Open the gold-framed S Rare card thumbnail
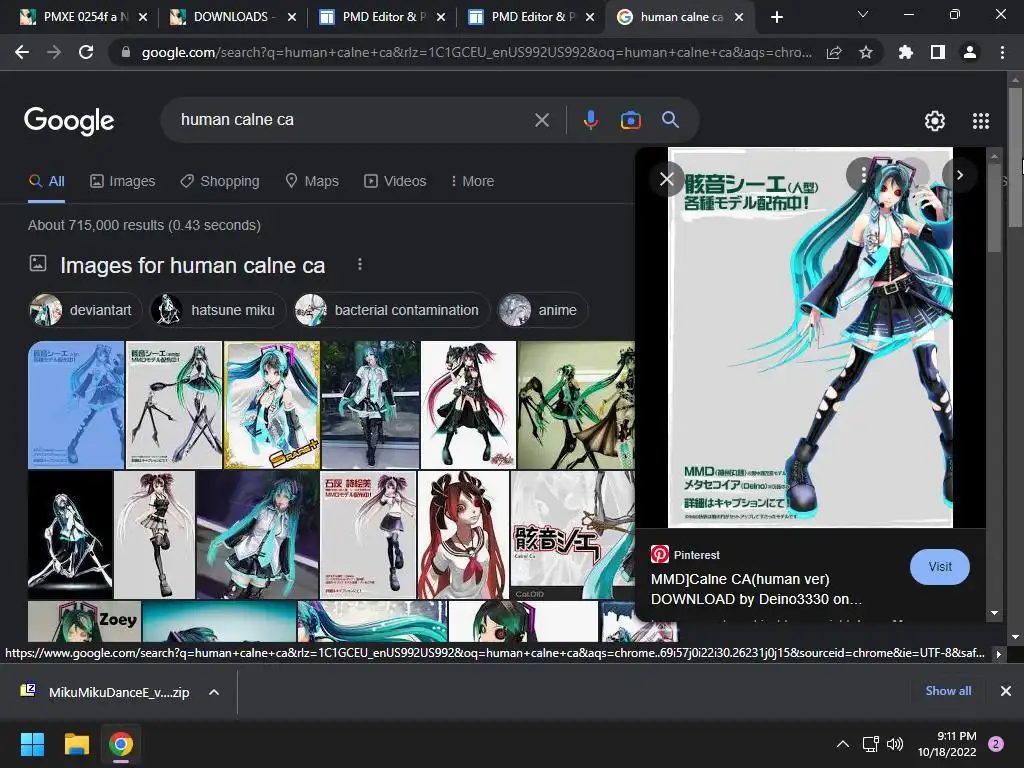 [x=272, y=405]
